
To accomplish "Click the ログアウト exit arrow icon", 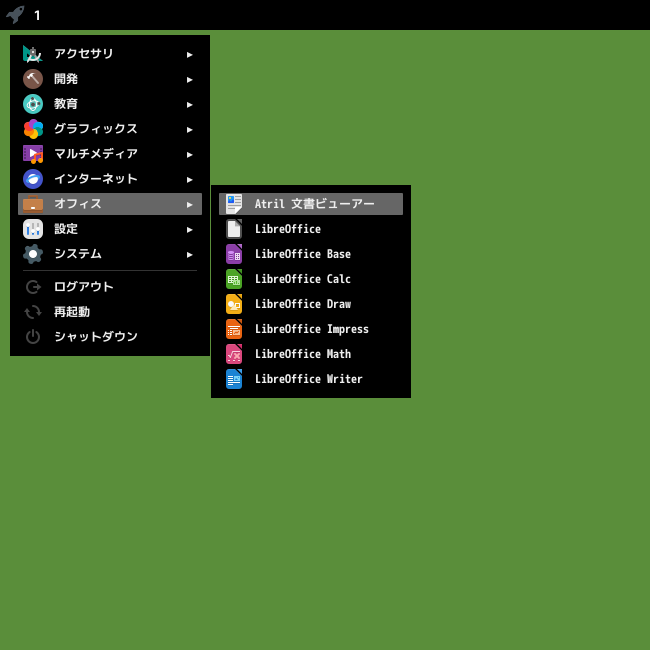I will pos(33,287).
